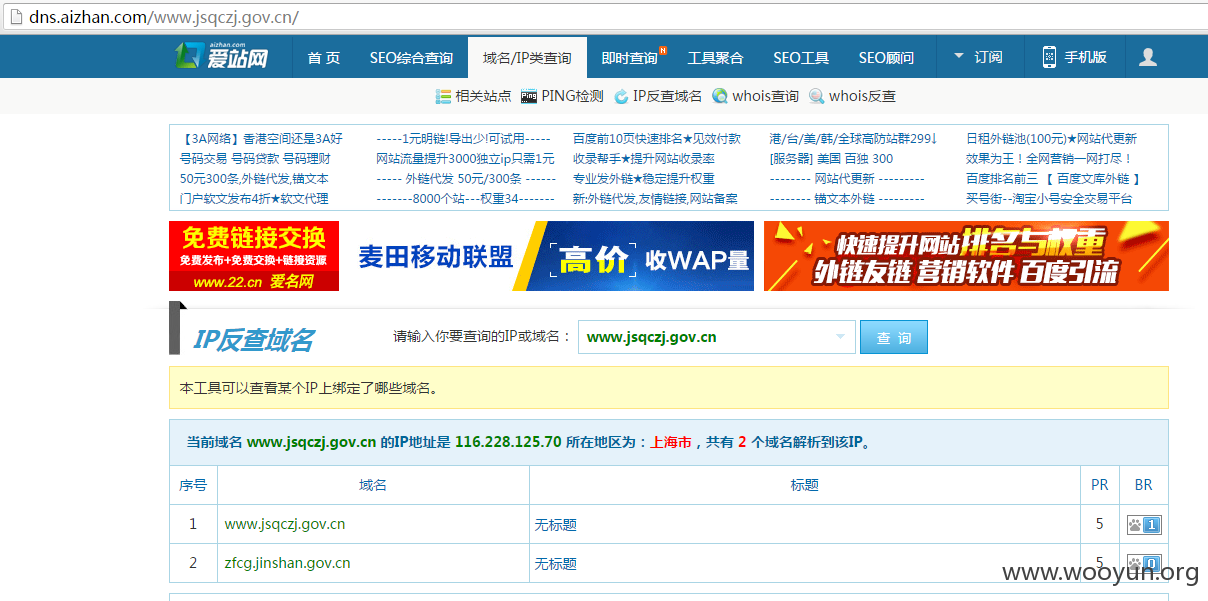Open ad link 网站流量提升3000独立ip只需1元
This screenshot has width=1208, height=601.
(465, 159)
